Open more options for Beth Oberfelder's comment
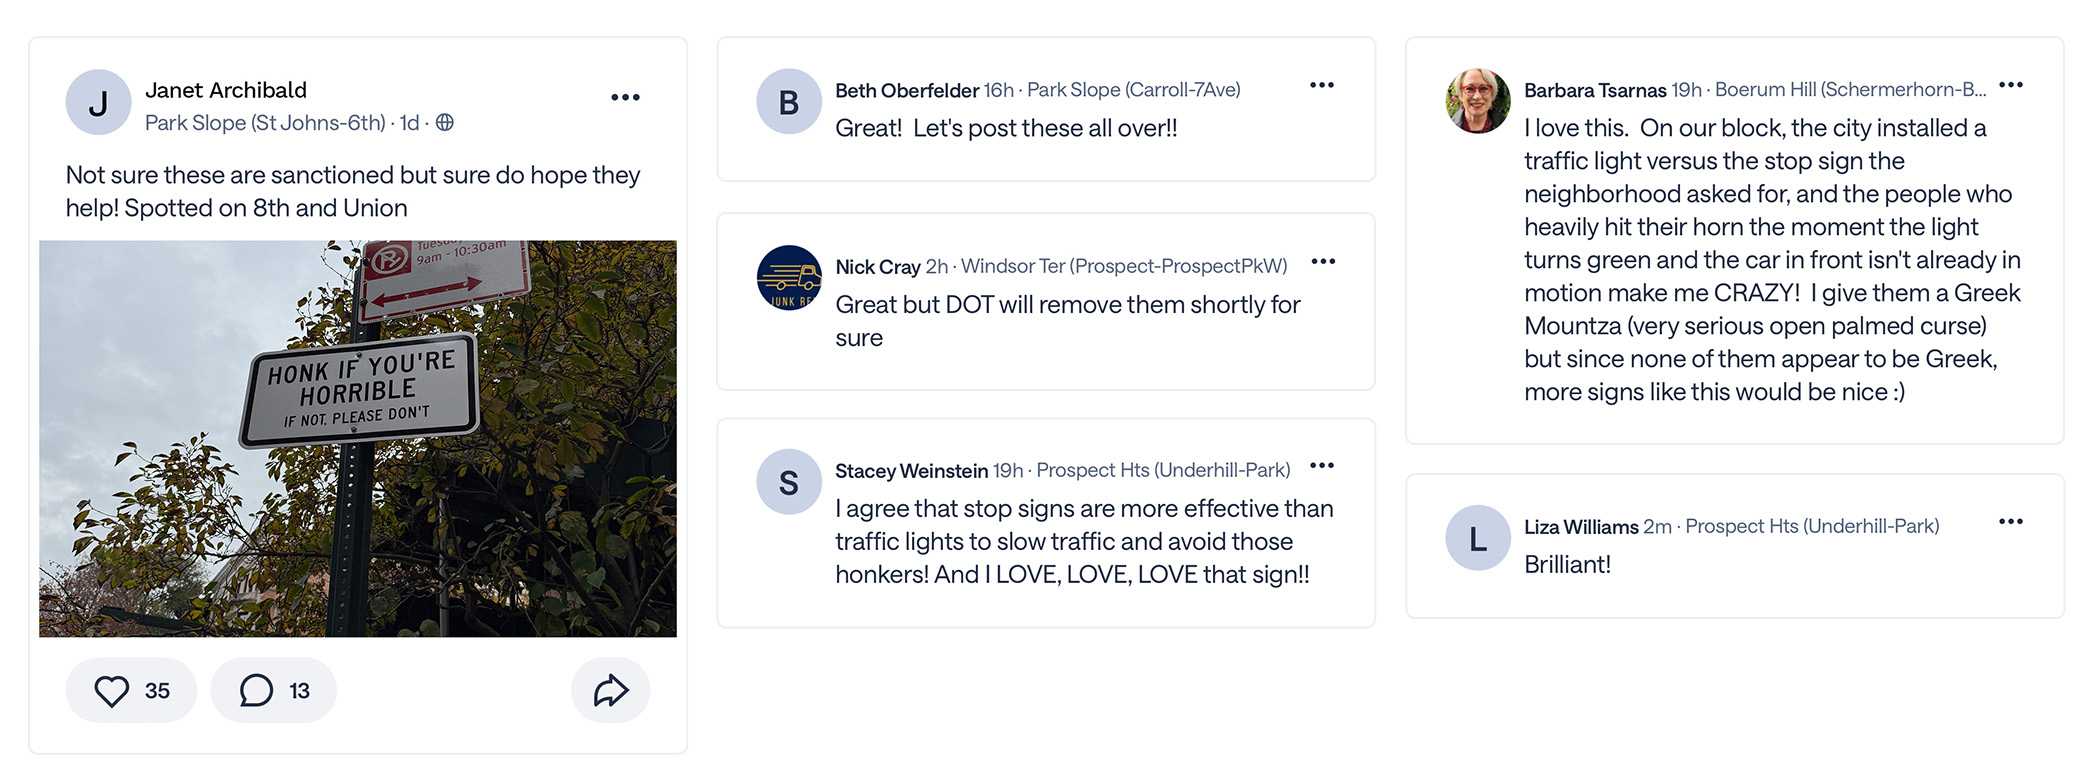 tap(1322, 86)
